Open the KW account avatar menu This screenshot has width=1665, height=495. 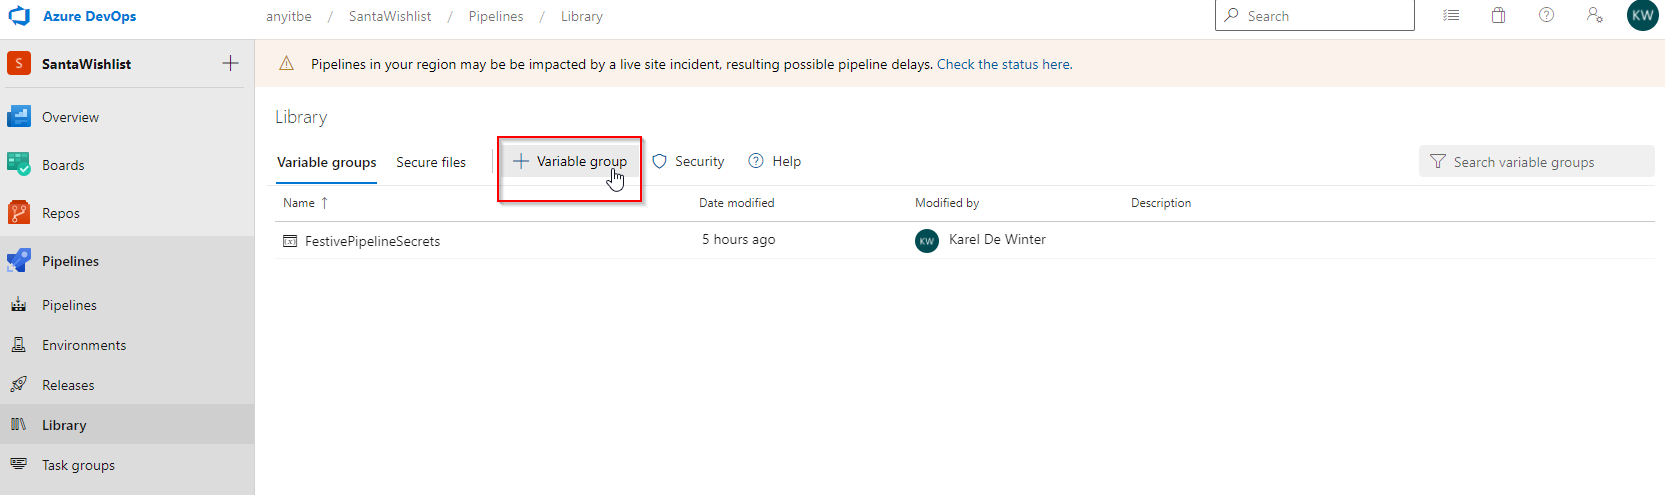[x=1642, y=16]
